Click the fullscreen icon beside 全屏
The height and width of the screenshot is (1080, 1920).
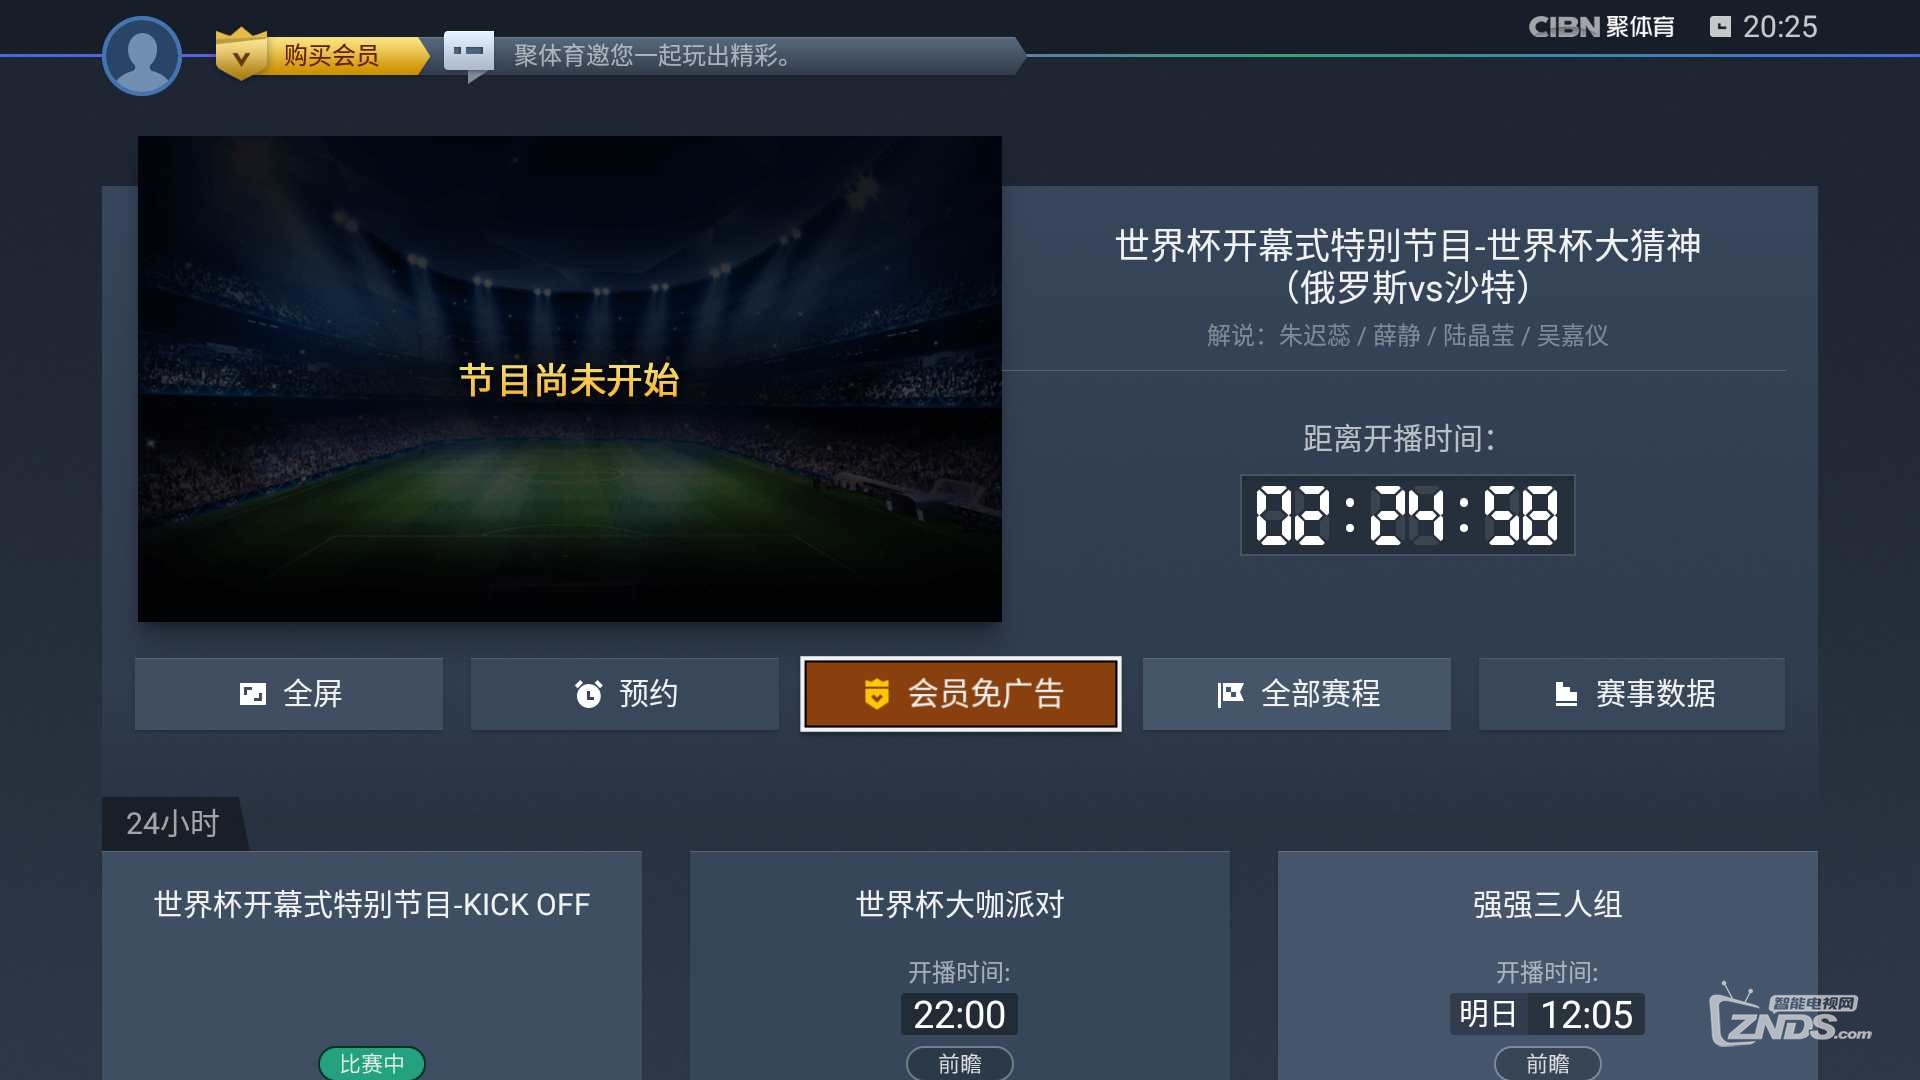pyautogui.click(x=253, y=694)
